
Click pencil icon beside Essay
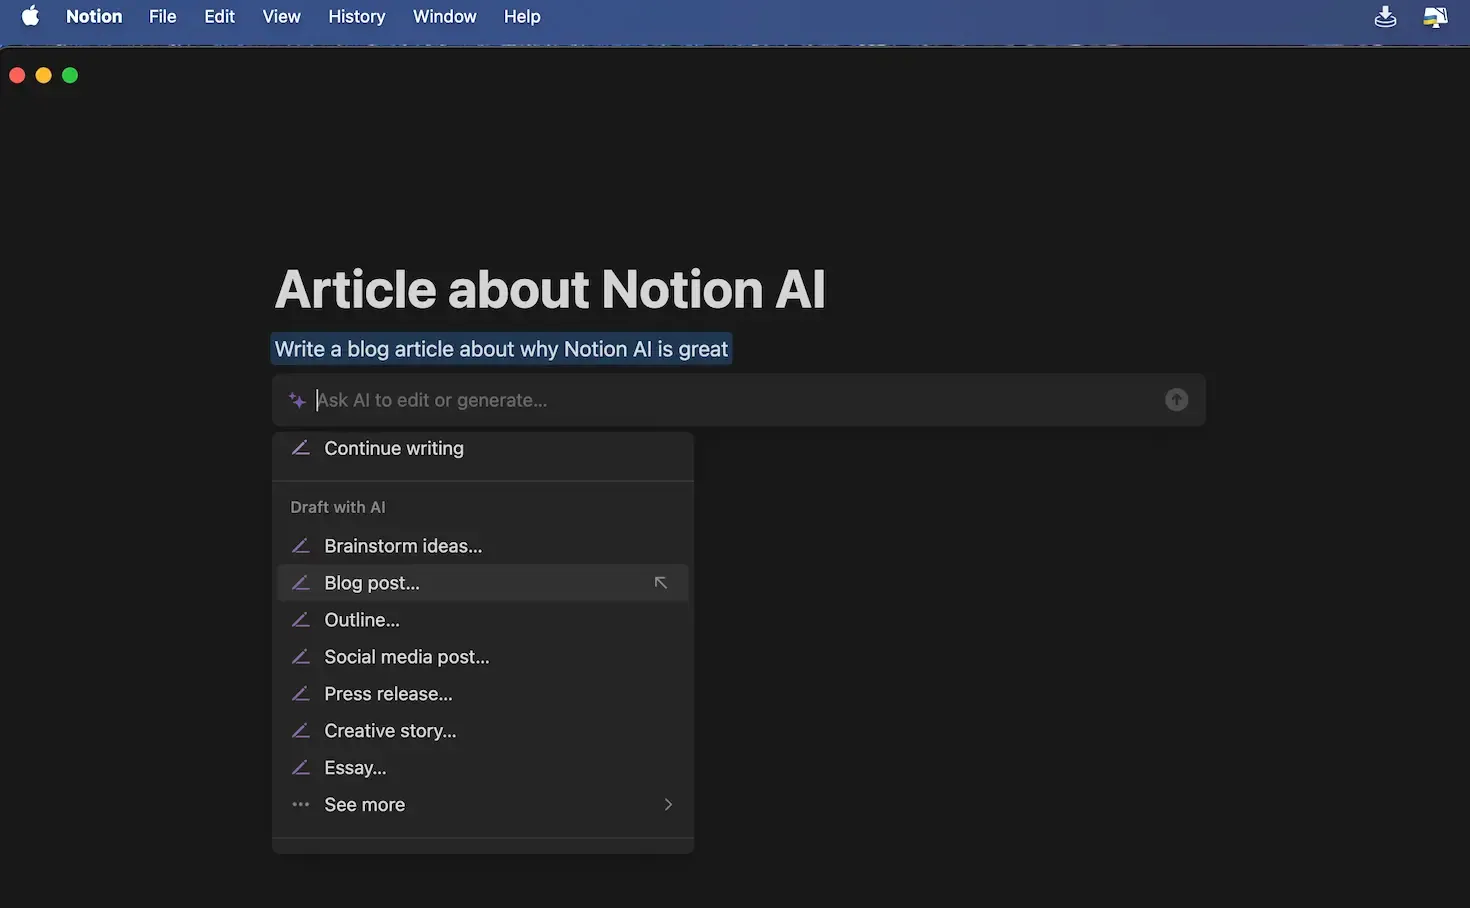click(300, 768)
